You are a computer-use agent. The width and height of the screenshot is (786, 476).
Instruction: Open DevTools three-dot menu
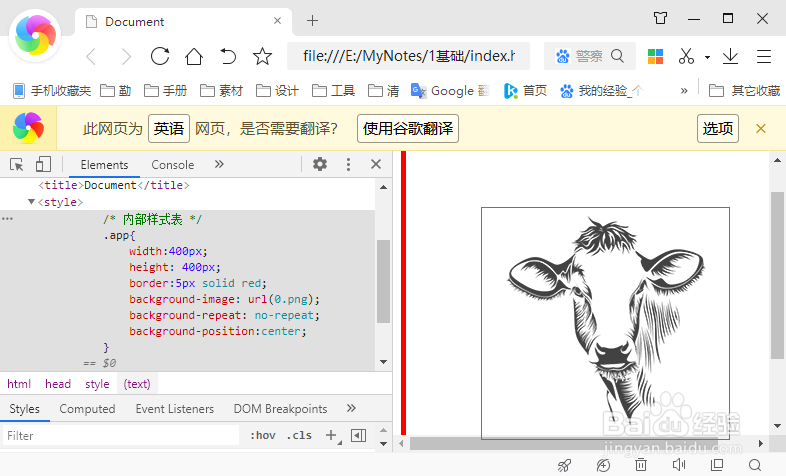[x=348, y=164]
